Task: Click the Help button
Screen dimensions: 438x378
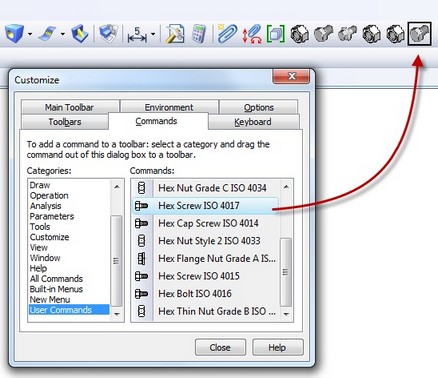Action: pyautogui.click(x=277, y=348)
